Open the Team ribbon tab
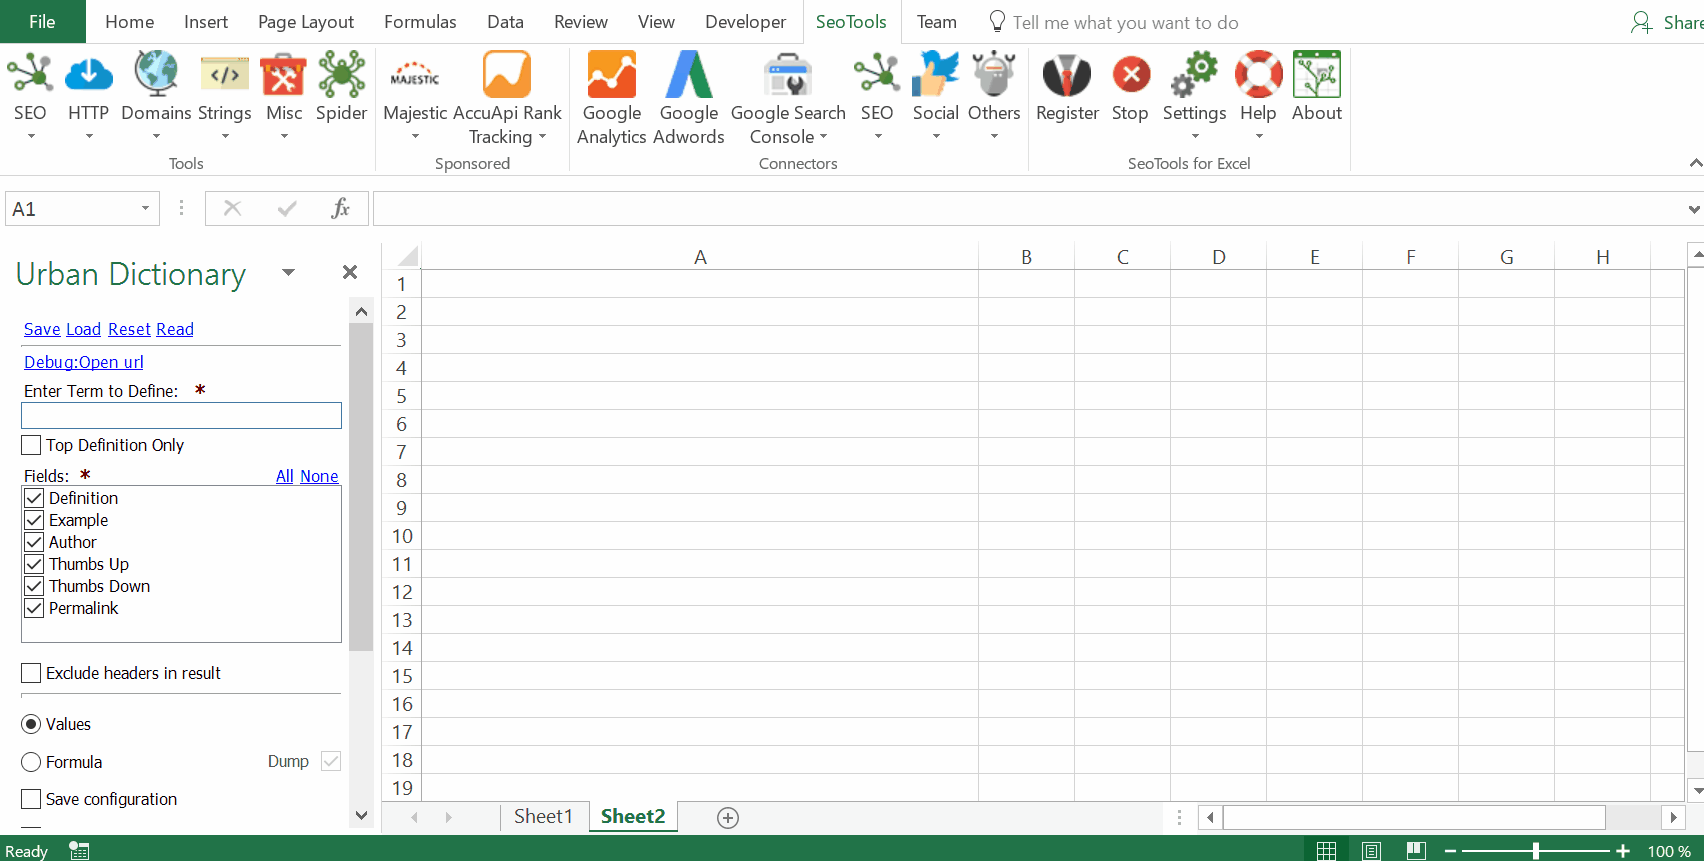Image resolution: width=1704 pixels, height=861 pixels. 937,22
